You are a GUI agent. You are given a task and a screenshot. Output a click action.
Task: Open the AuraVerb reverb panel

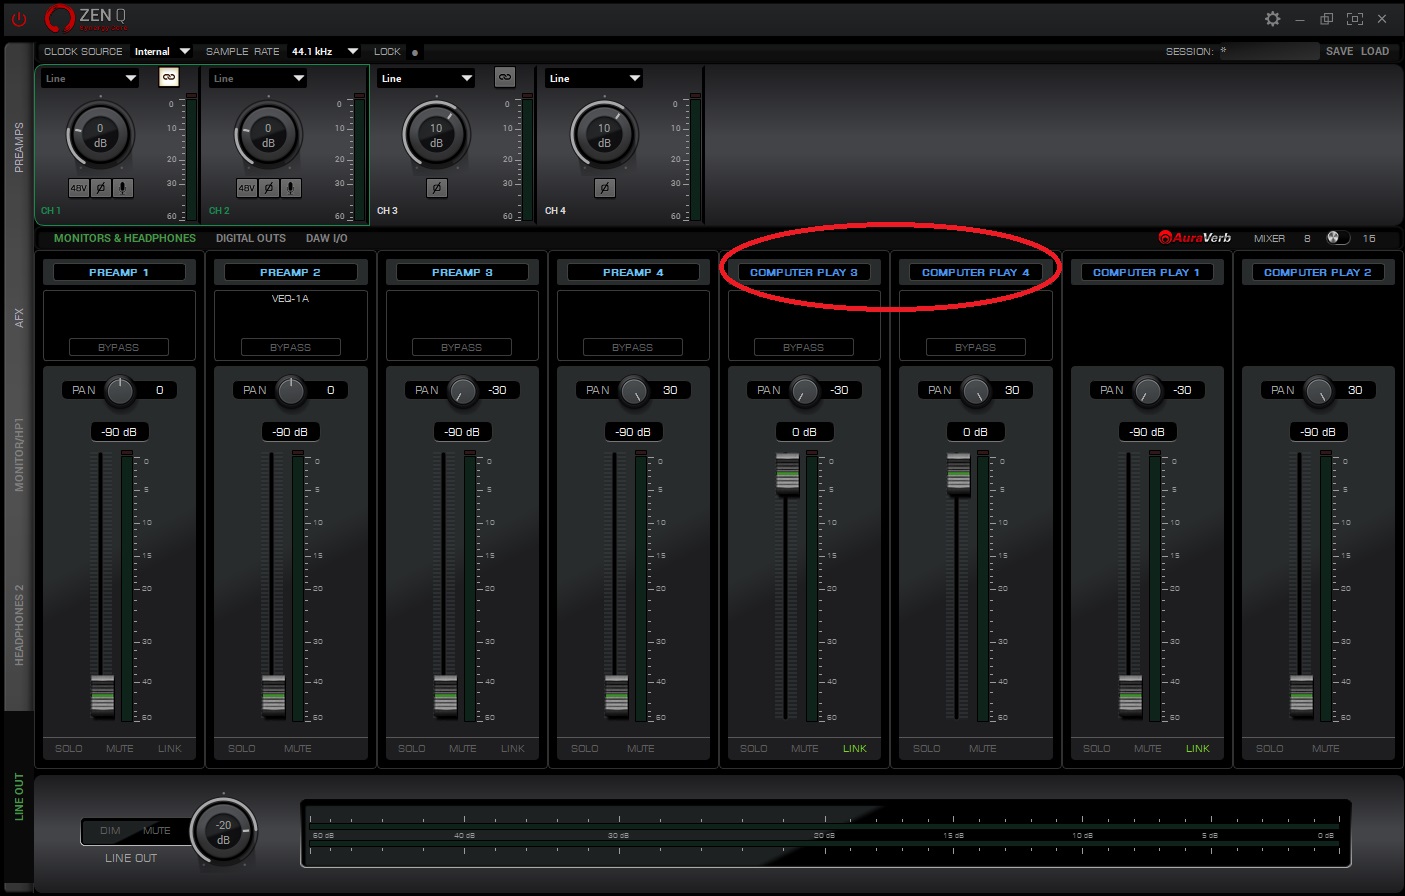pos(1195,238)
